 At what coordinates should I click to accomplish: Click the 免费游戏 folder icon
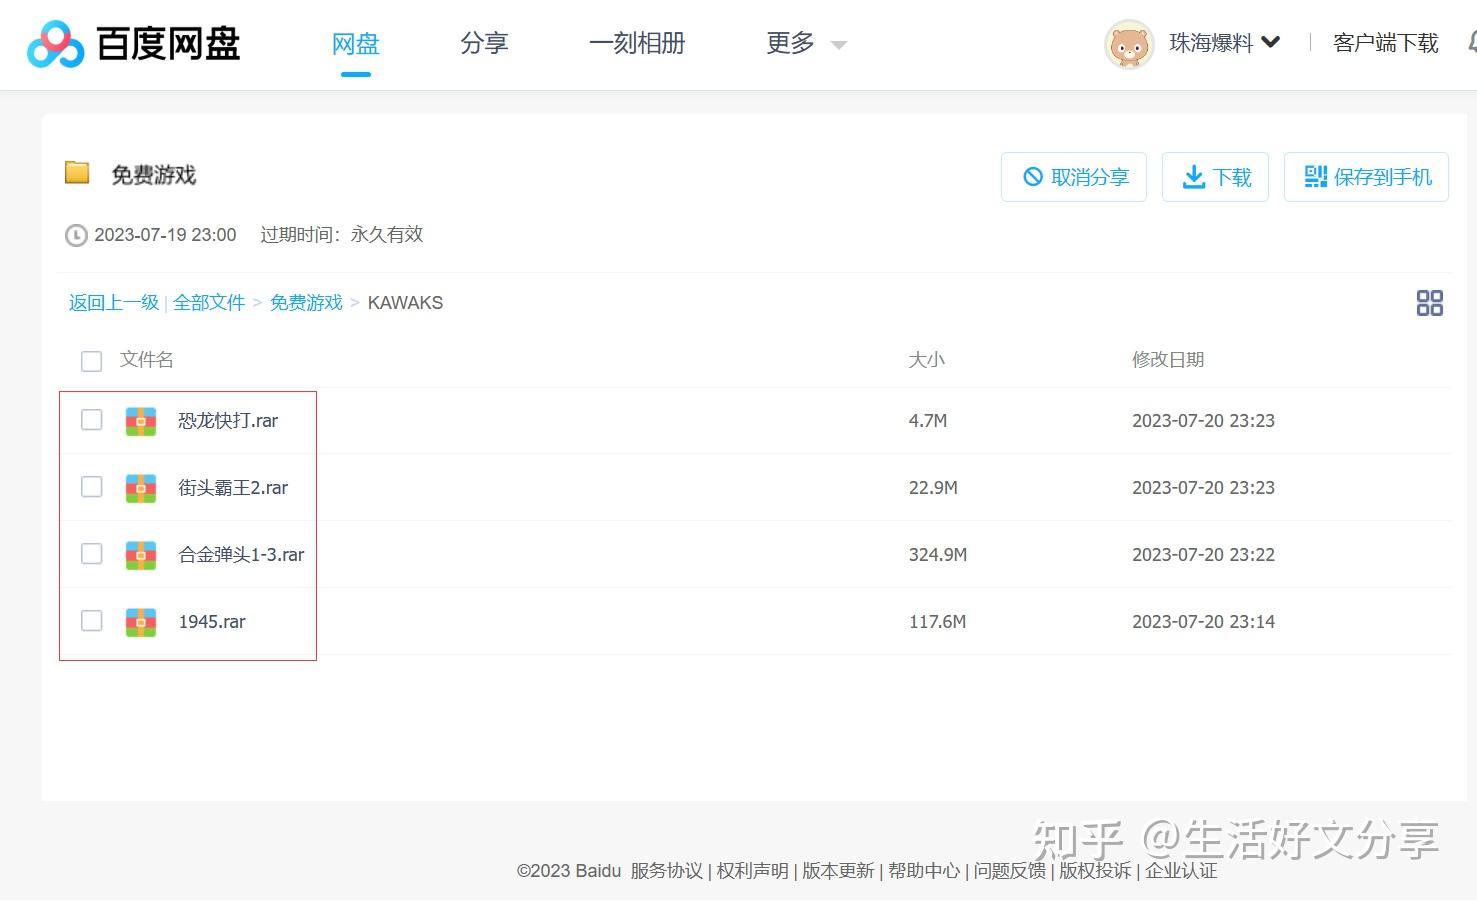pyautogui.click(x=78, y=172)
